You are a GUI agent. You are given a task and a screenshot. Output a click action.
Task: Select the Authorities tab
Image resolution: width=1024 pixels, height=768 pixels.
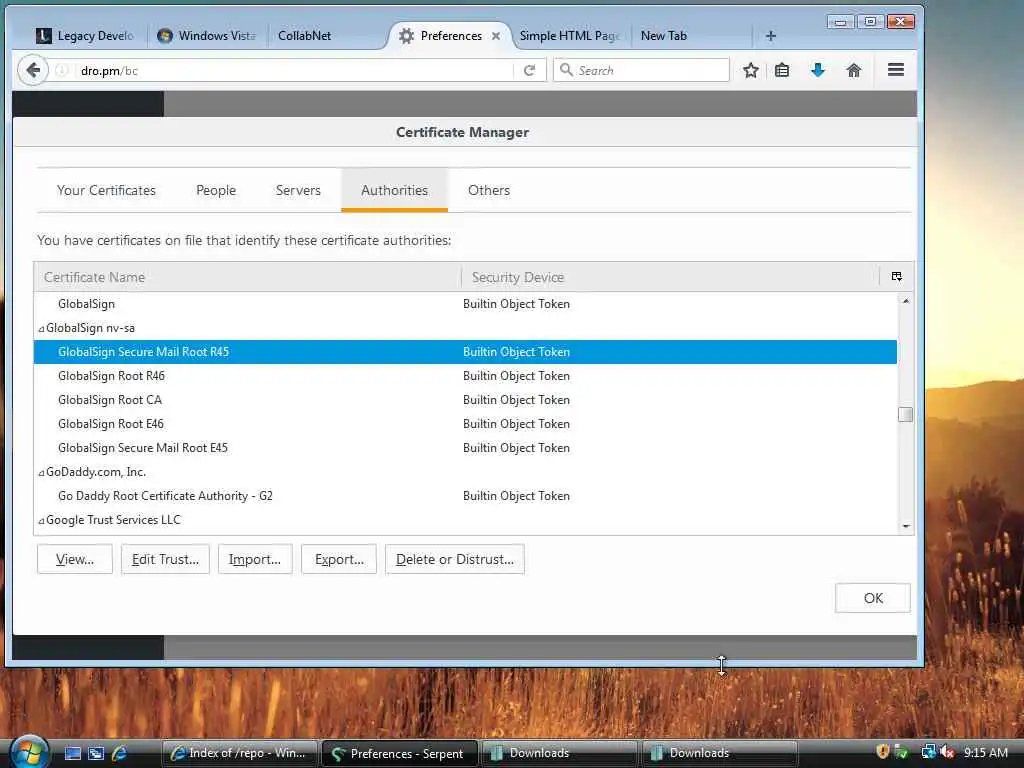pyautogui.click(x=394, y=190)
